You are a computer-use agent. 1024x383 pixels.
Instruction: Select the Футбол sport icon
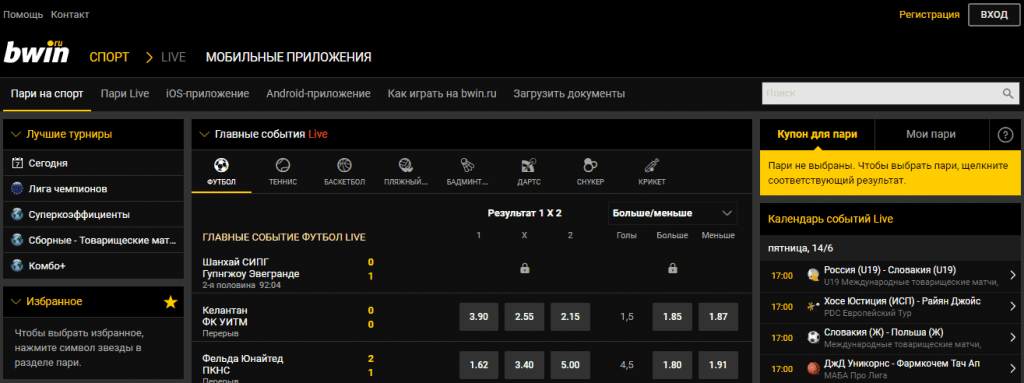[x=221, y=165]
